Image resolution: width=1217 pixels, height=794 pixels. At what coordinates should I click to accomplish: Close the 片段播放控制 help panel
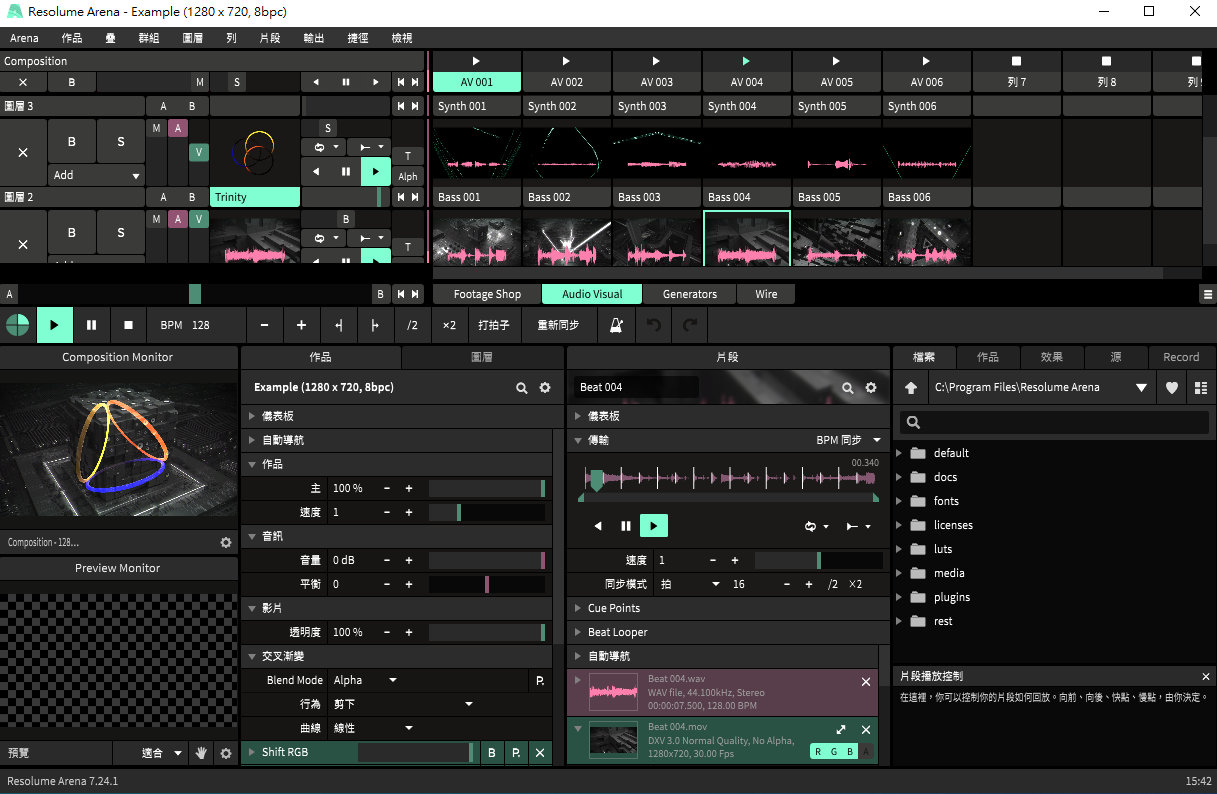coord(1206,676)
